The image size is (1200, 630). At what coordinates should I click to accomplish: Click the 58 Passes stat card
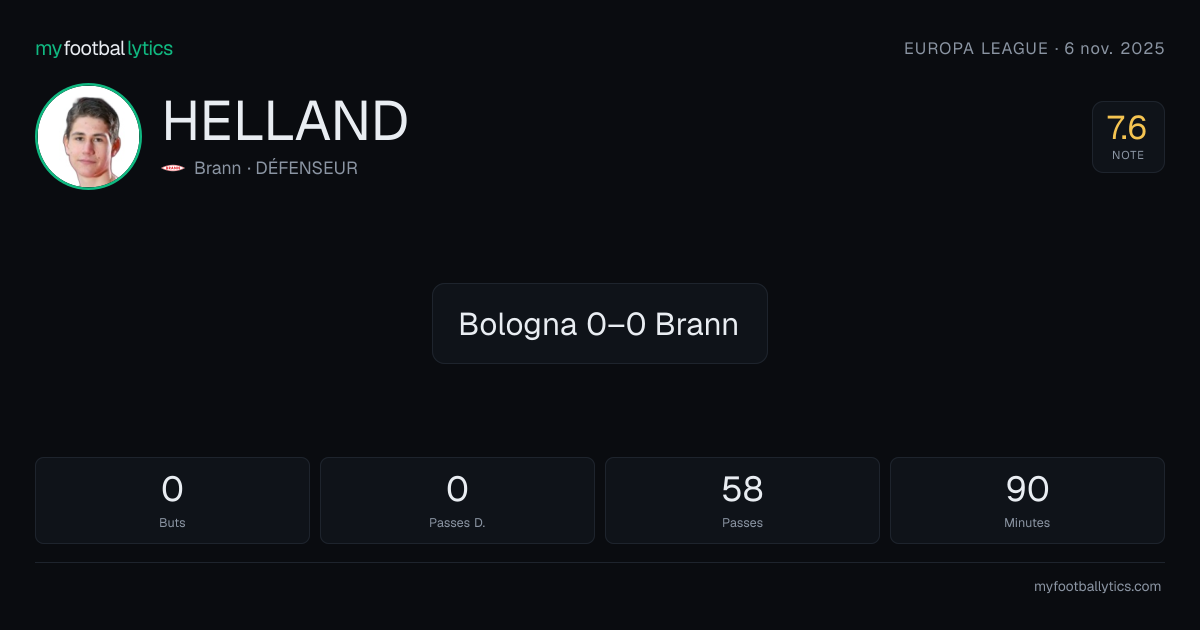click(x=742, y=500)
